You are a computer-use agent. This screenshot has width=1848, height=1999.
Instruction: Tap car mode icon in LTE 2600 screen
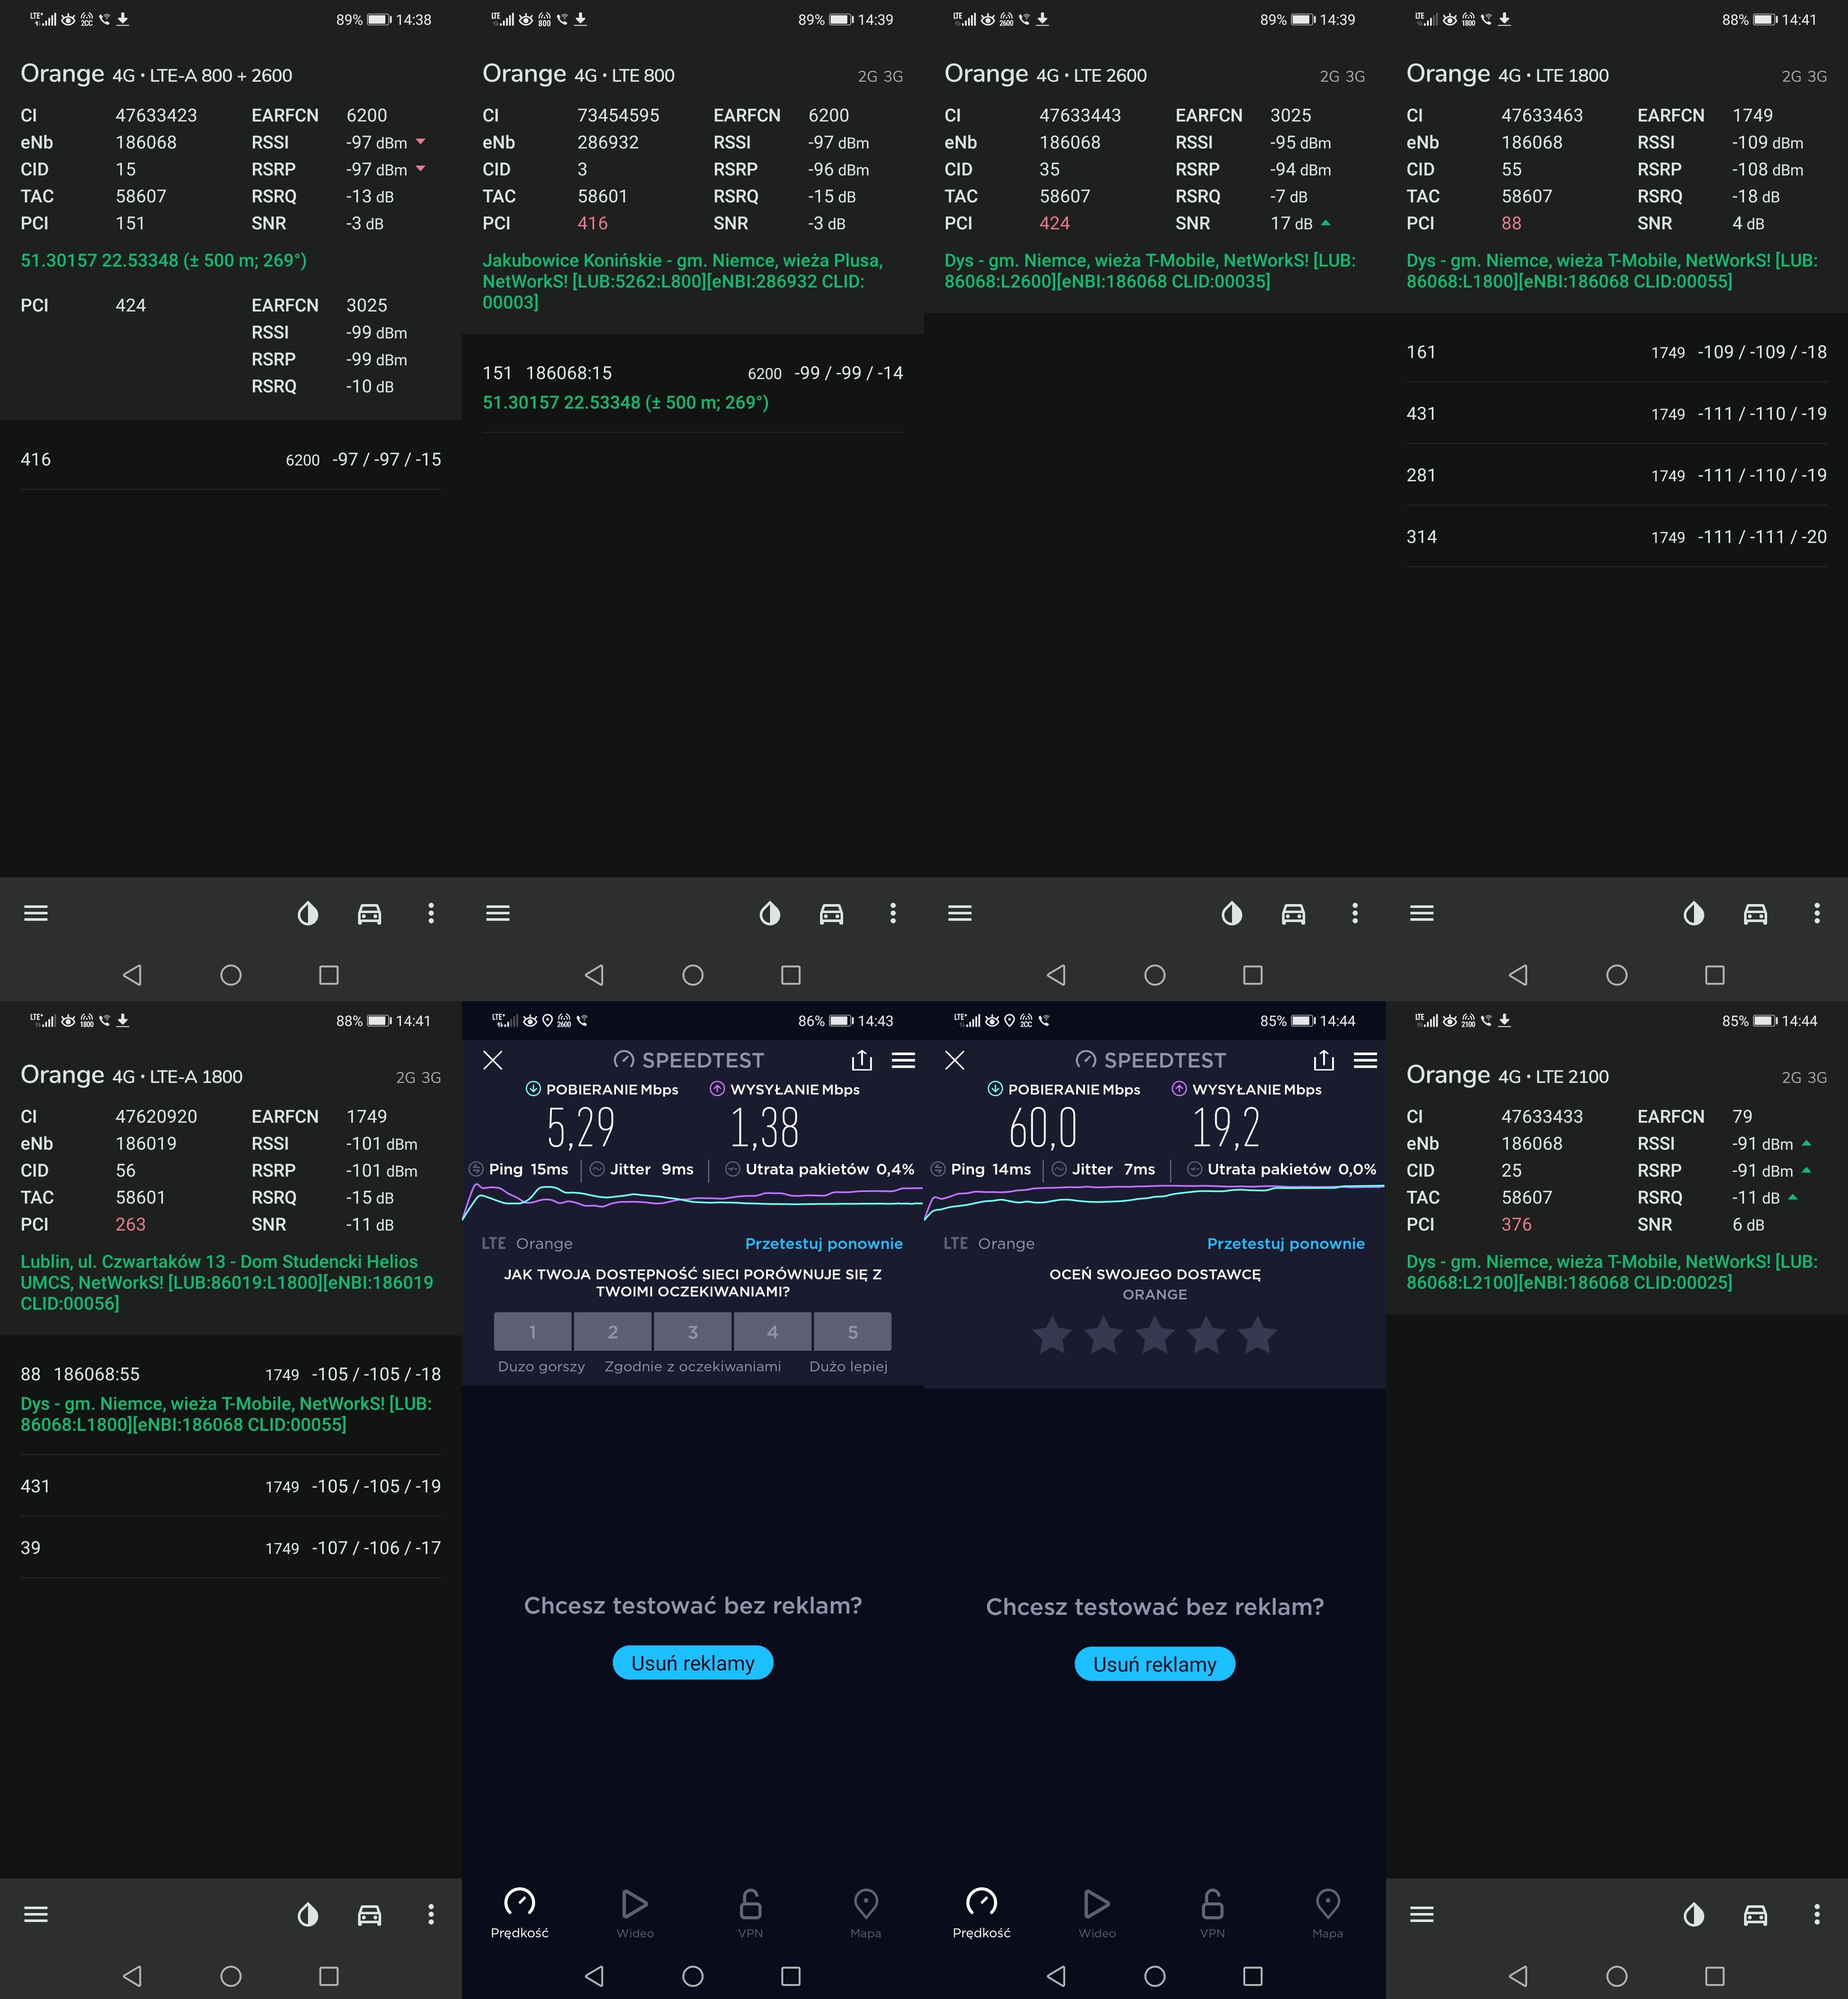[x=1294, y=913]
